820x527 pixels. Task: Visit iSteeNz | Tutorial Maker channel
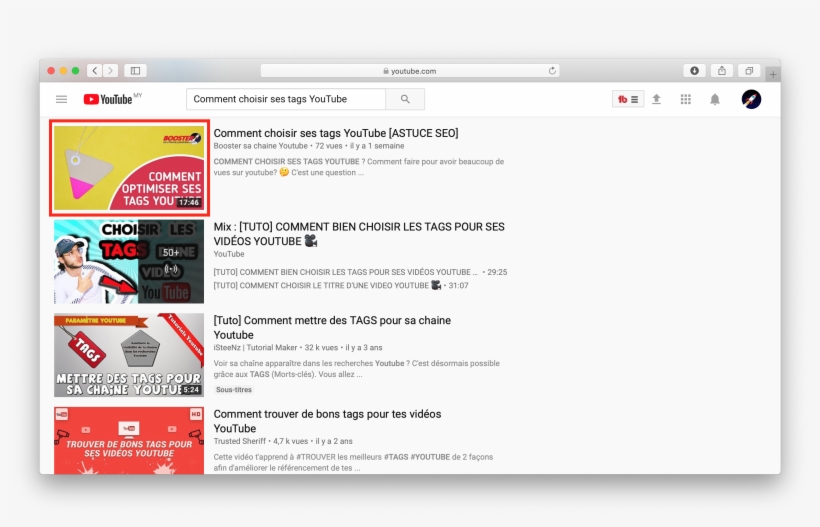(x=255, y=348)
